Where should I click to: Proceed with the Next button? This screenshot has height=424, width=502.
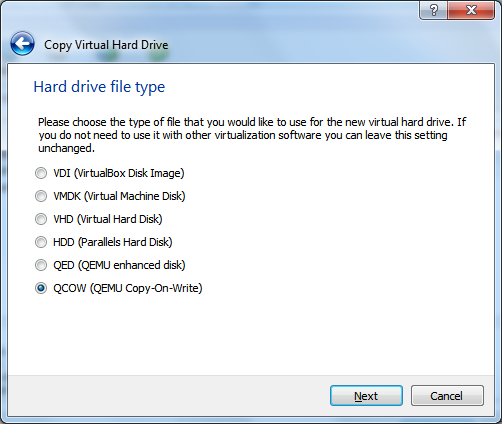[x=366, y=396]
